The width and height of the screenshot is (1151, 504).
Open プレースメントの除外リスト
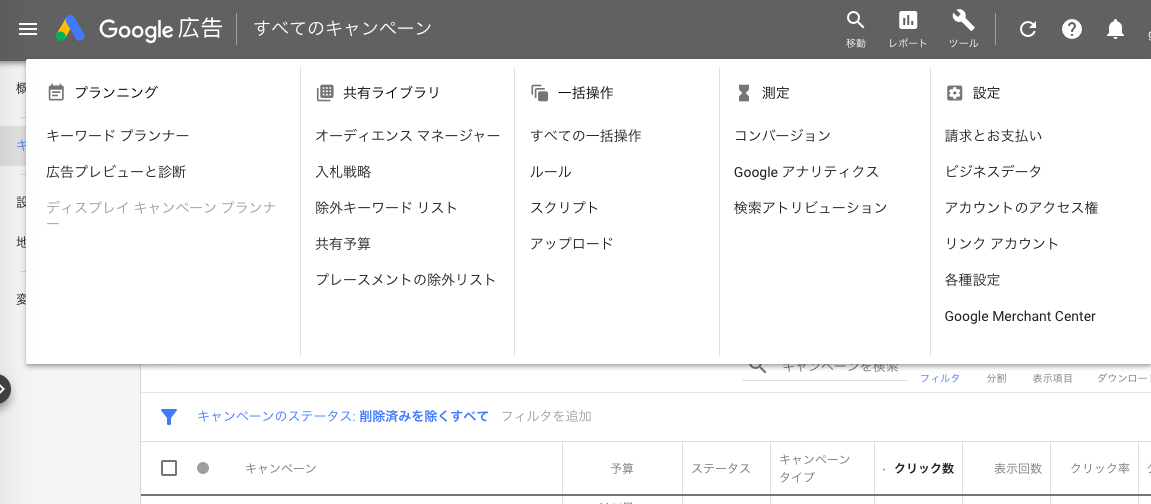(406, 280)
